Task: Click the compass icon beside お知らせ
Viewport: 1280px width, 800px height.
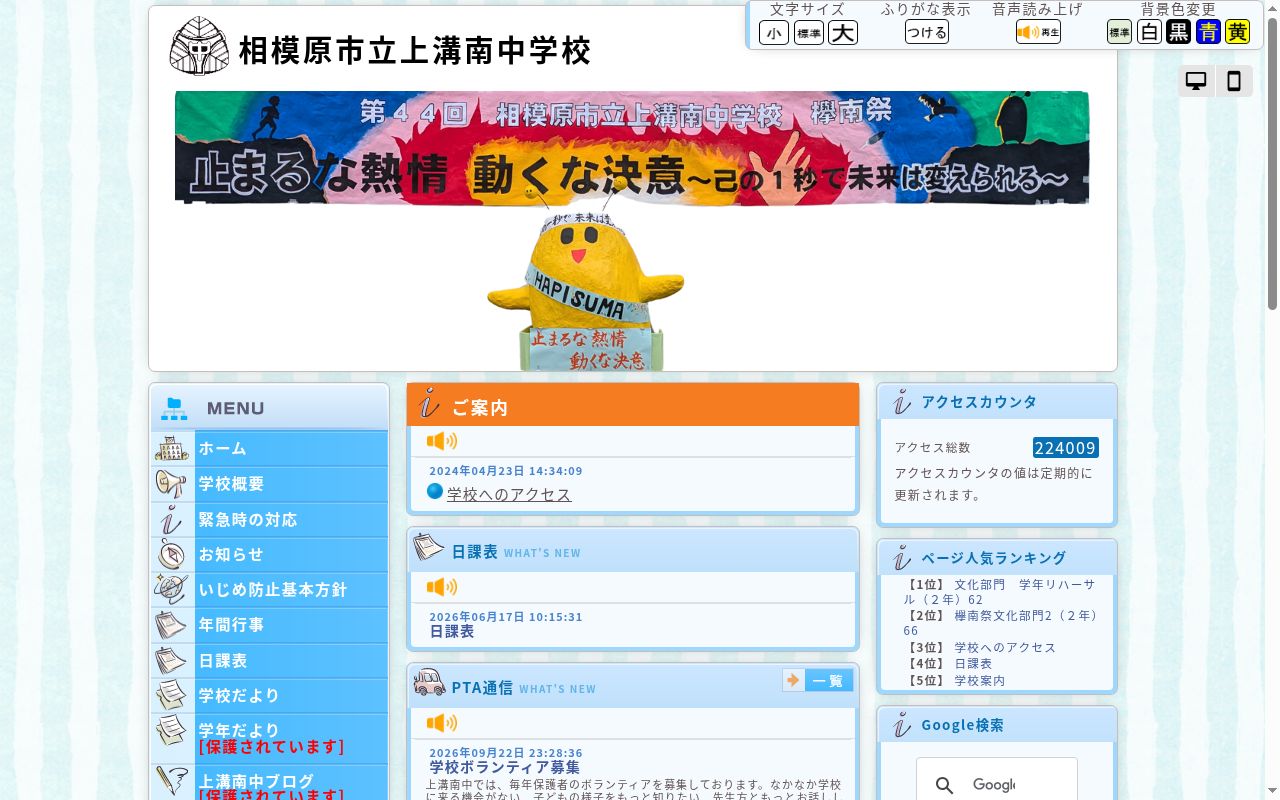Action: pos(172,554)
